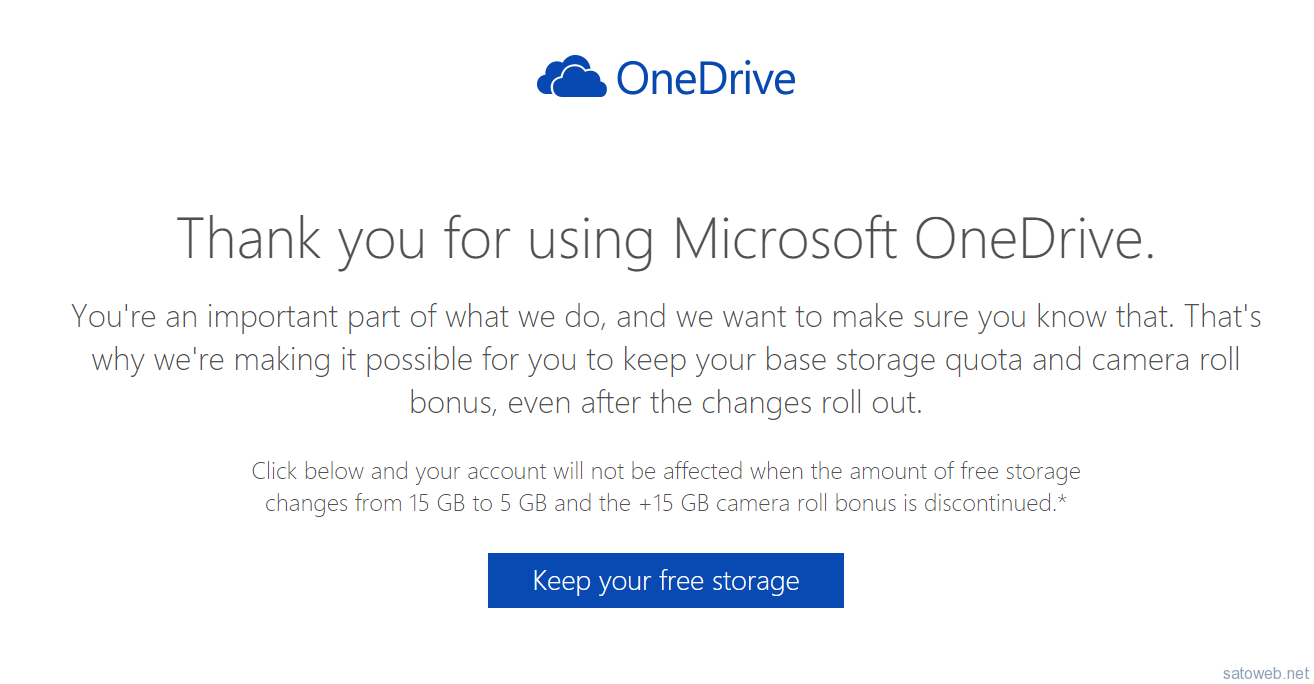Click the +15 GB camera roll bonus text
Viewport: 1314px width, 684px height.
pos(766,503)
